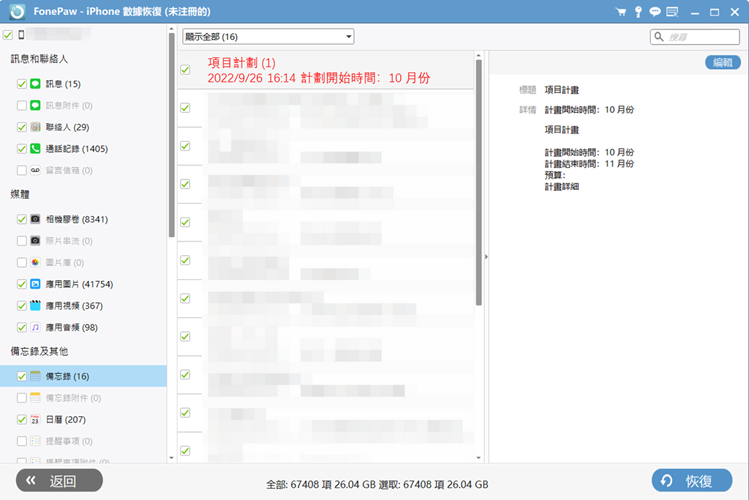This screenshot has height=500, width=749.
Task: Open the 顯示全部 (16) filter dropdown
Action: 268,37
